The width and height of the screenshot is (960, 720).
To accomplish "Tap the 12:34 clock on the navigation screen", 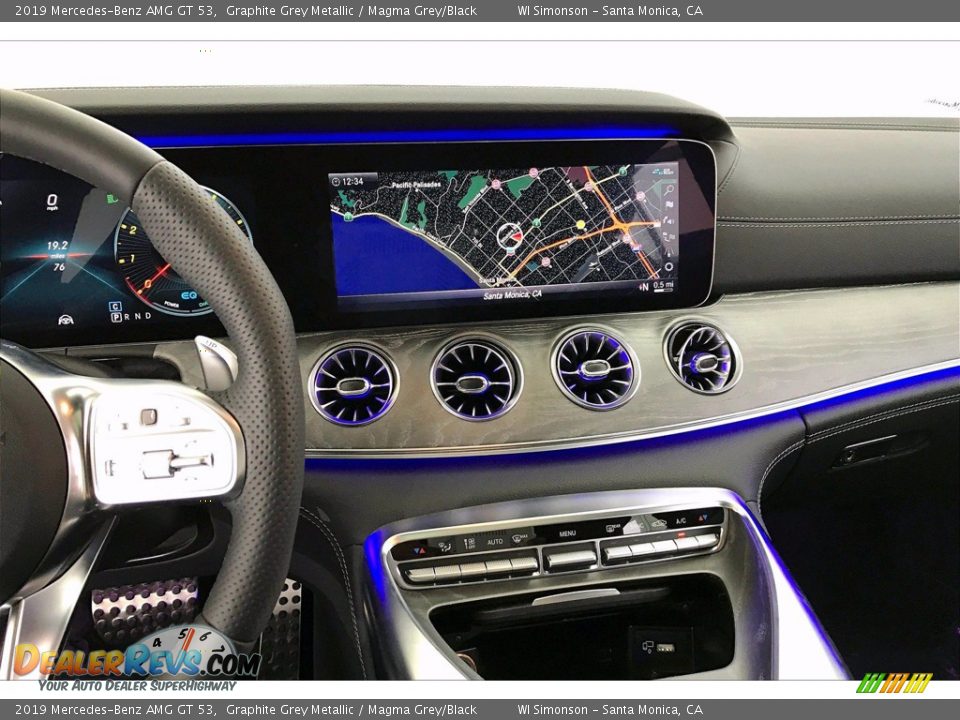I will coord(348,181).
